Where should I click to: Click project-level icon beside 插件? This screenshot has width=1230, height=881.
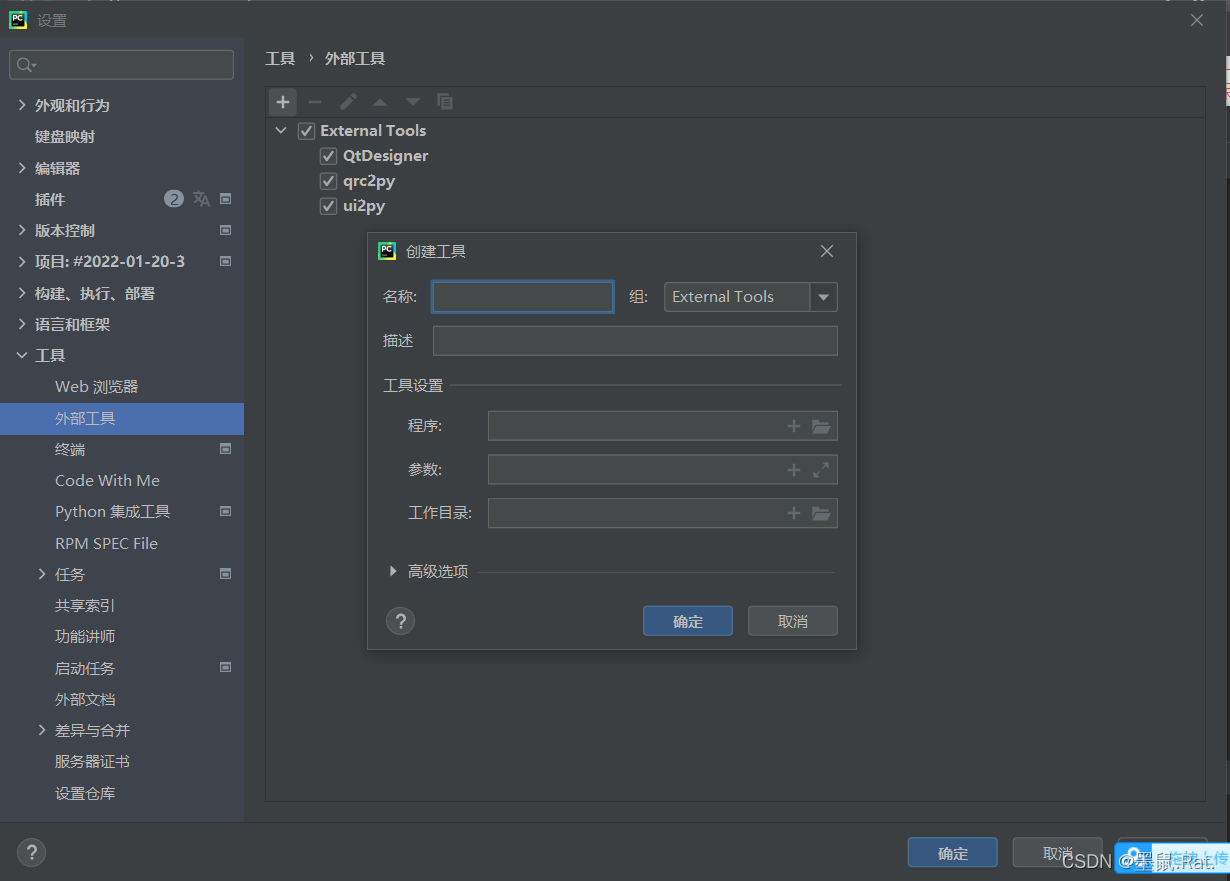tap(226, 199)
